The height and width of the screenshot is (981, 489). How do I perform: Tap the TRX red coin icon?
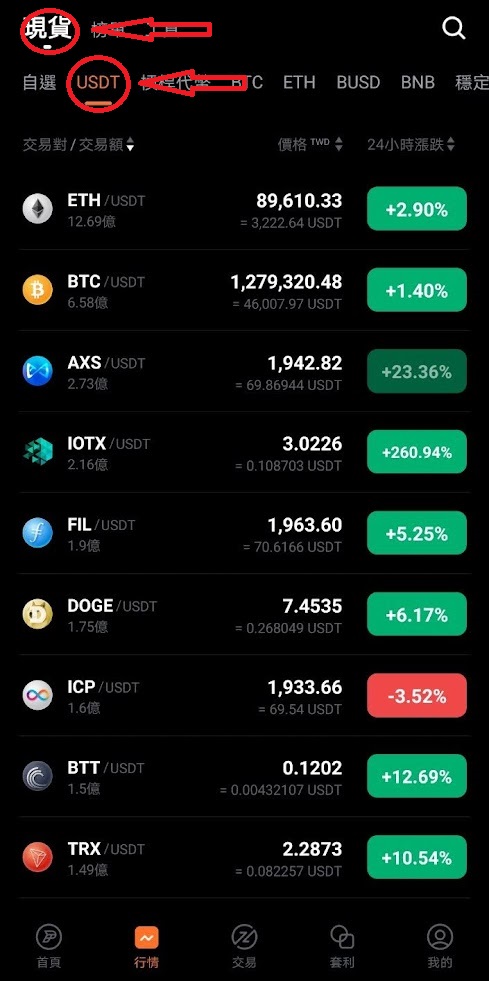coord(38,858)
